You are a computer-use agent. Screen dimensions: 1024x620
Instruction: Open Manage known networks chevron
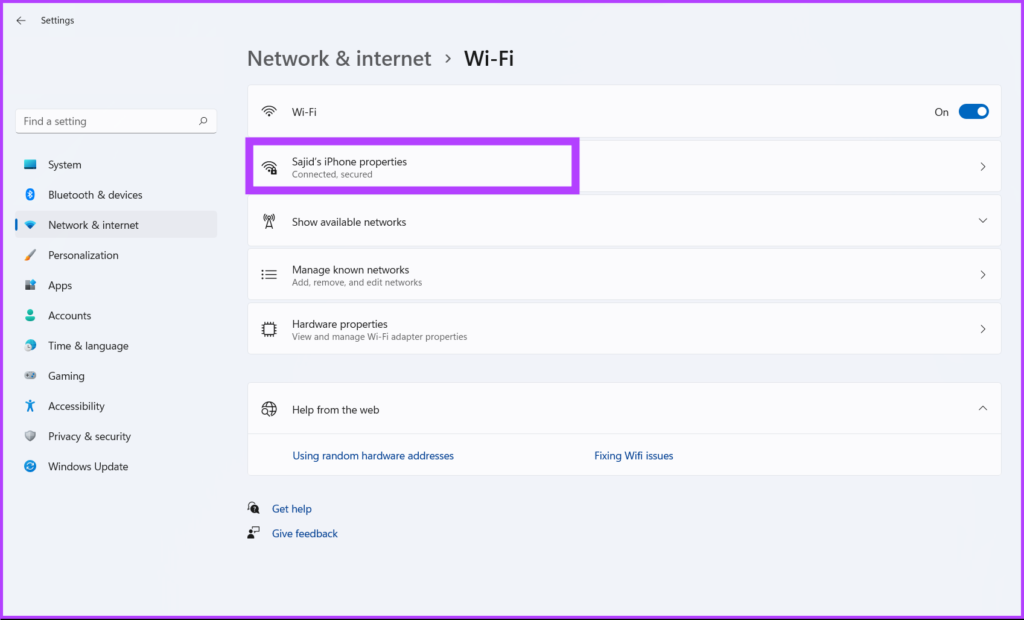(x=982, y=275)
